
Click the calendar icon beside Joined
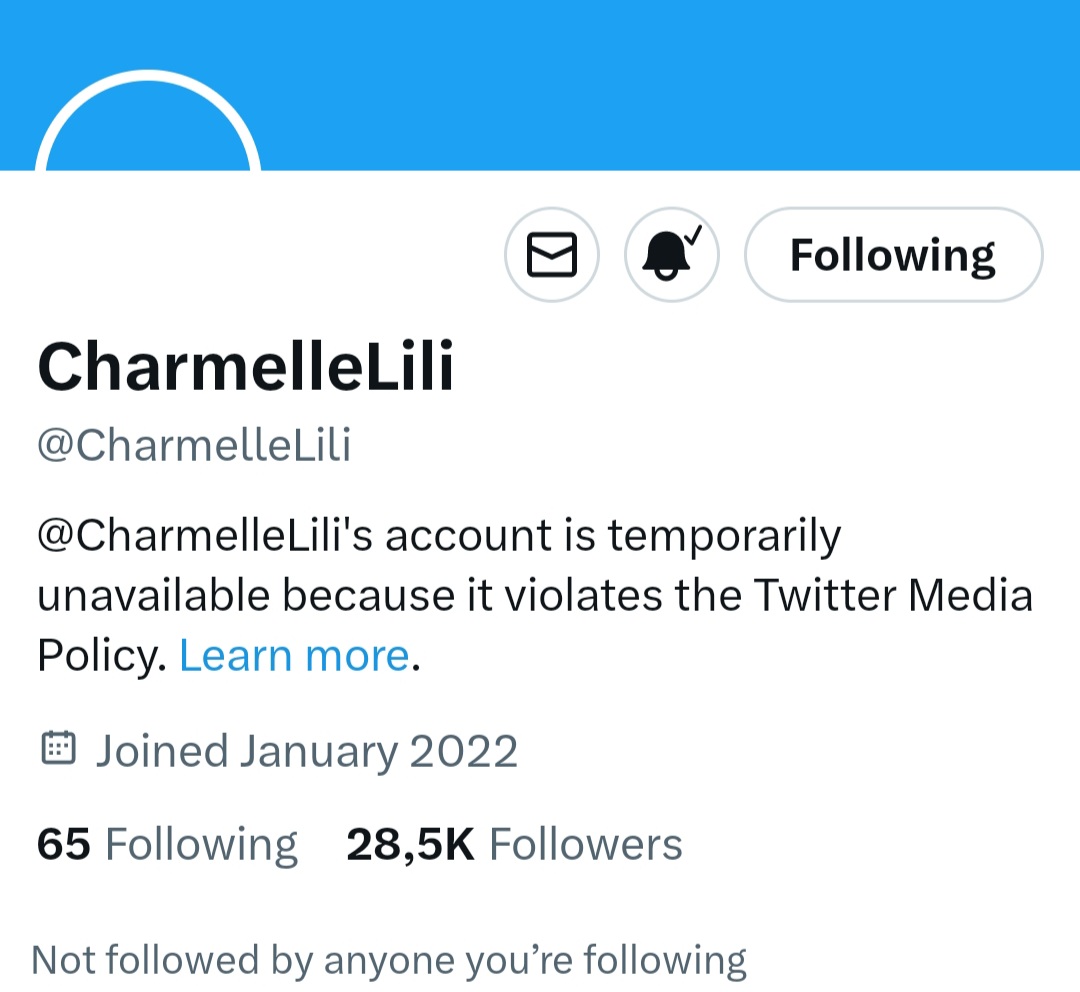pos(59,748)
